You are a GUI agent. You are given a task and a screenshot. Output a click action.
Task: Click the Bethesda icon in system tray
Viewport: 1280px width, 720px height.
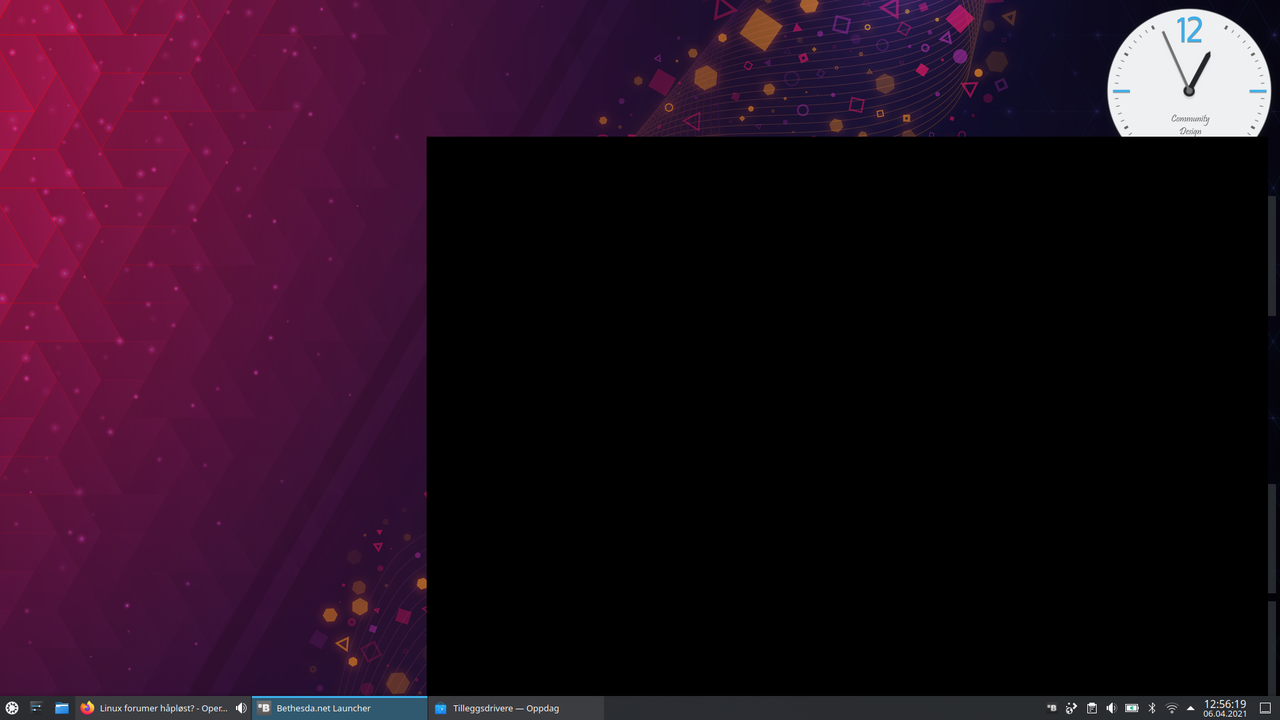[x=1051, y=708]
